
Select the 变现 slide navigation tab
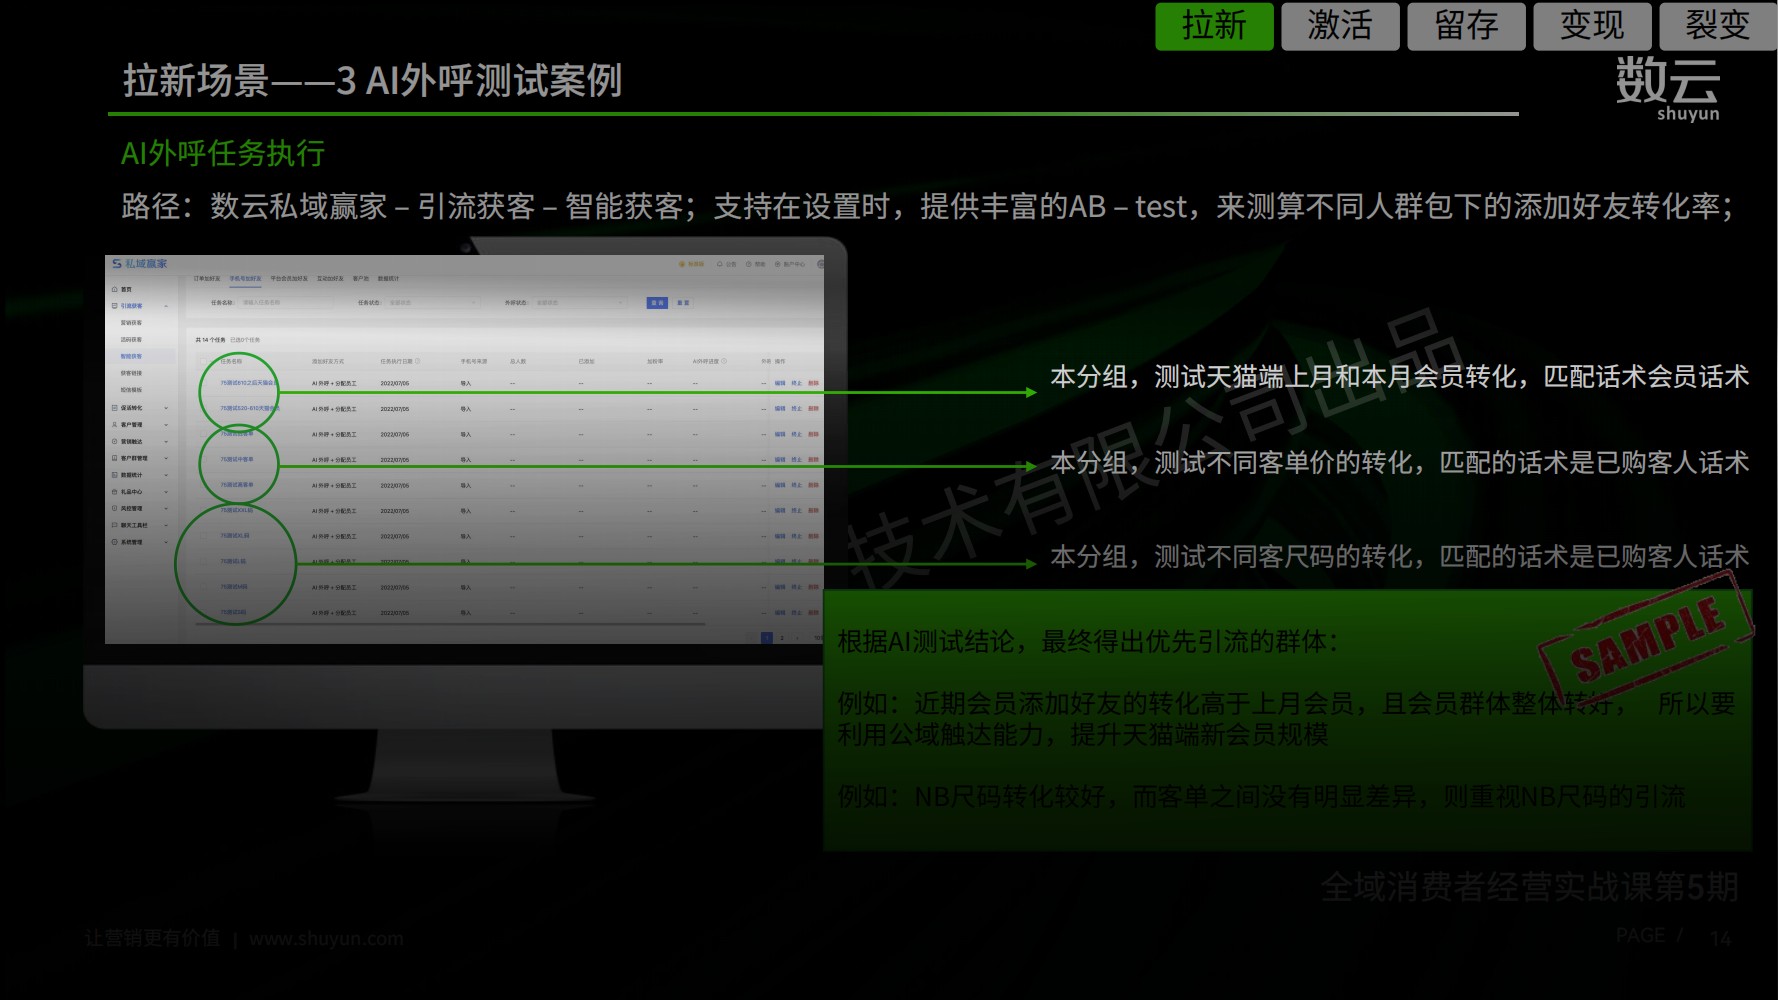click(1592, 26)
